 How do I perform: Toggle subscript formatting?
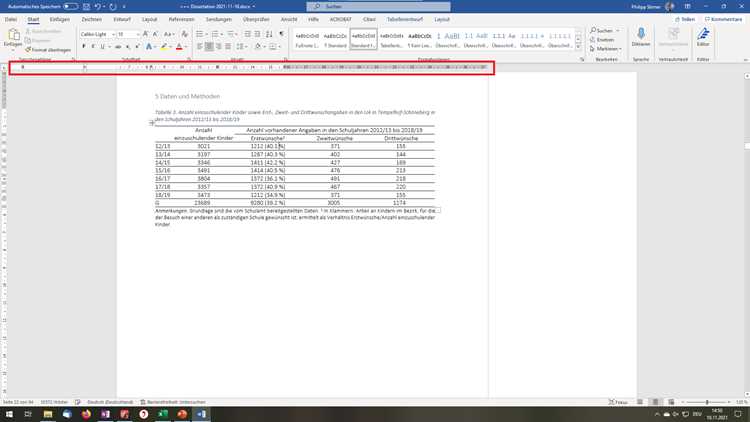click(128, 47)
